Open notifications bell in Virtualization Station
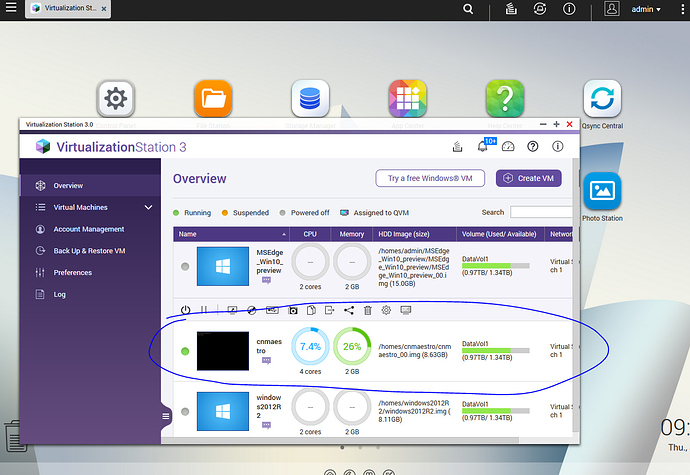 tap(483, 146)
